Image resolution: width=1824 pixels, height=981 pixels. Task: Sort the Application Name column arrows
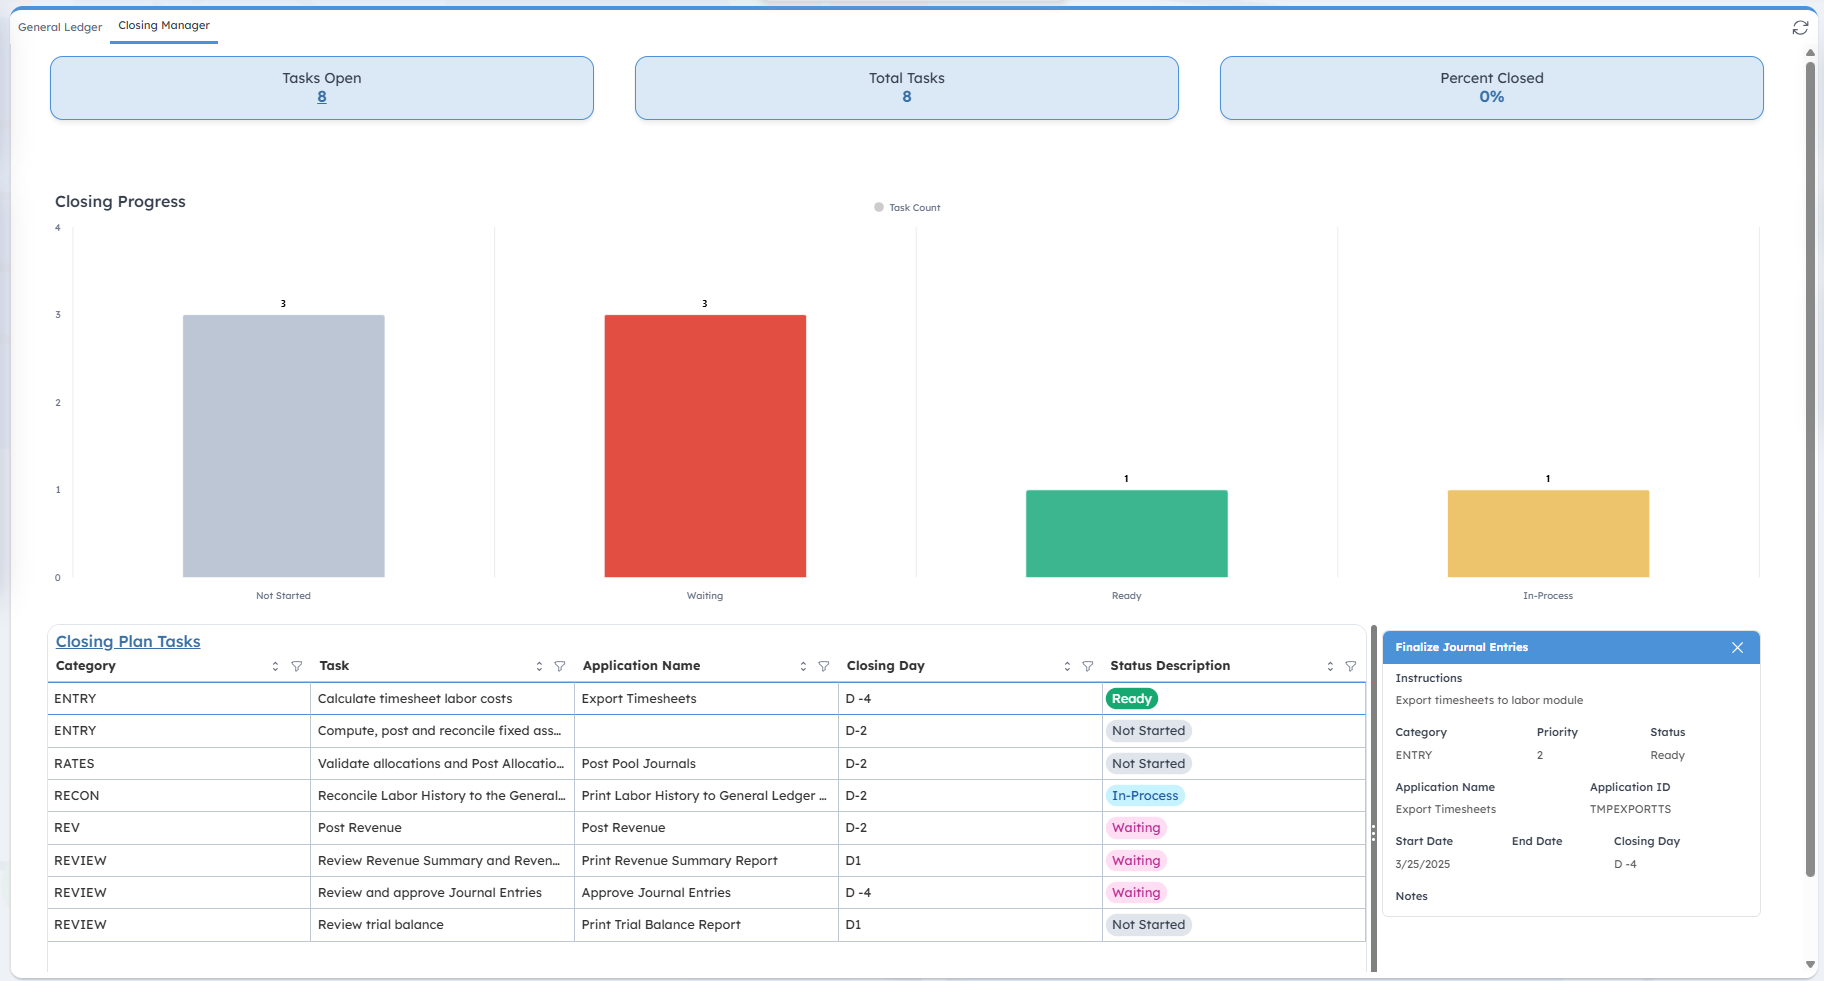pos(803,666)
